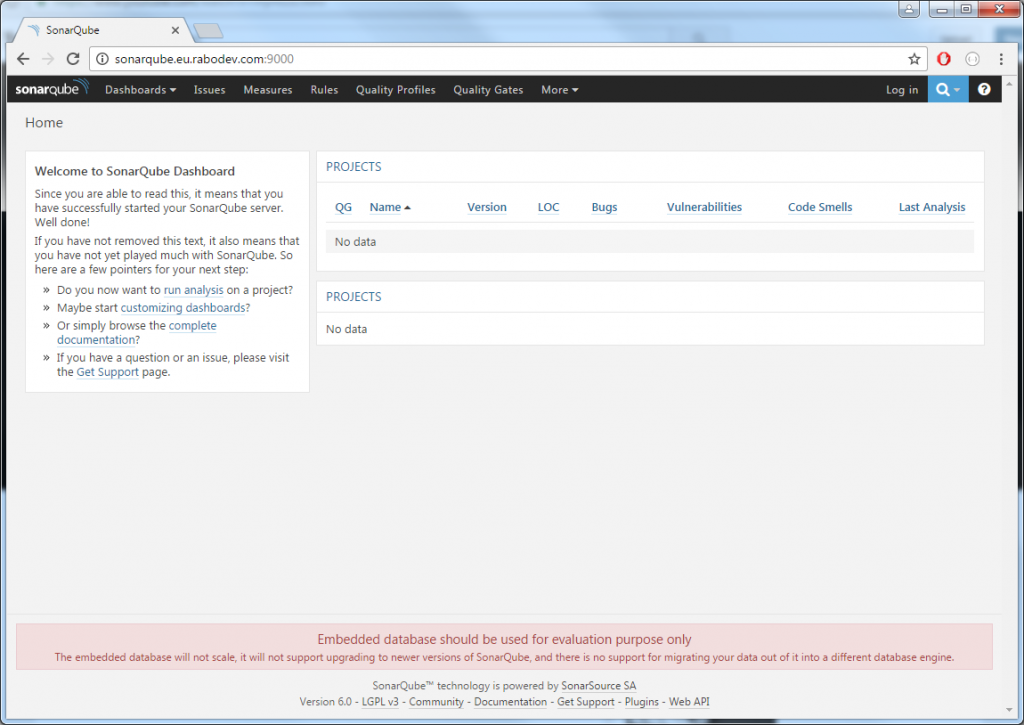Open the Plugins footer link
The image size is (1024, 725).
click(641, 701)
